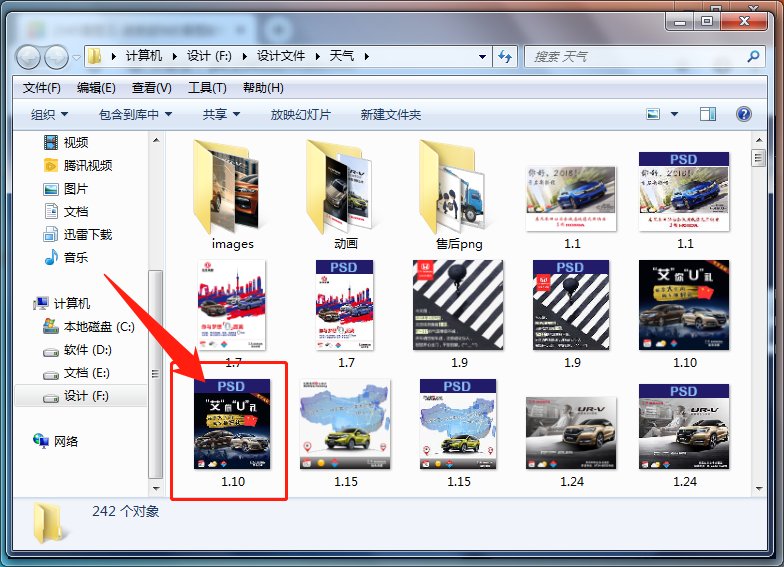This screenshot has width=784, height=567.
Task: Click 新建文件夹 button
Action: 390,114
